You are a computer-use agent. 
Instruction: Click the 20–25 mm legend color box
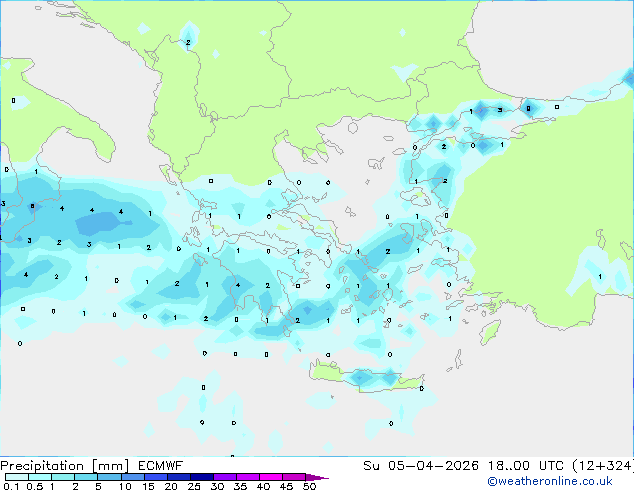pyautogui.click(x=179, y=477)
